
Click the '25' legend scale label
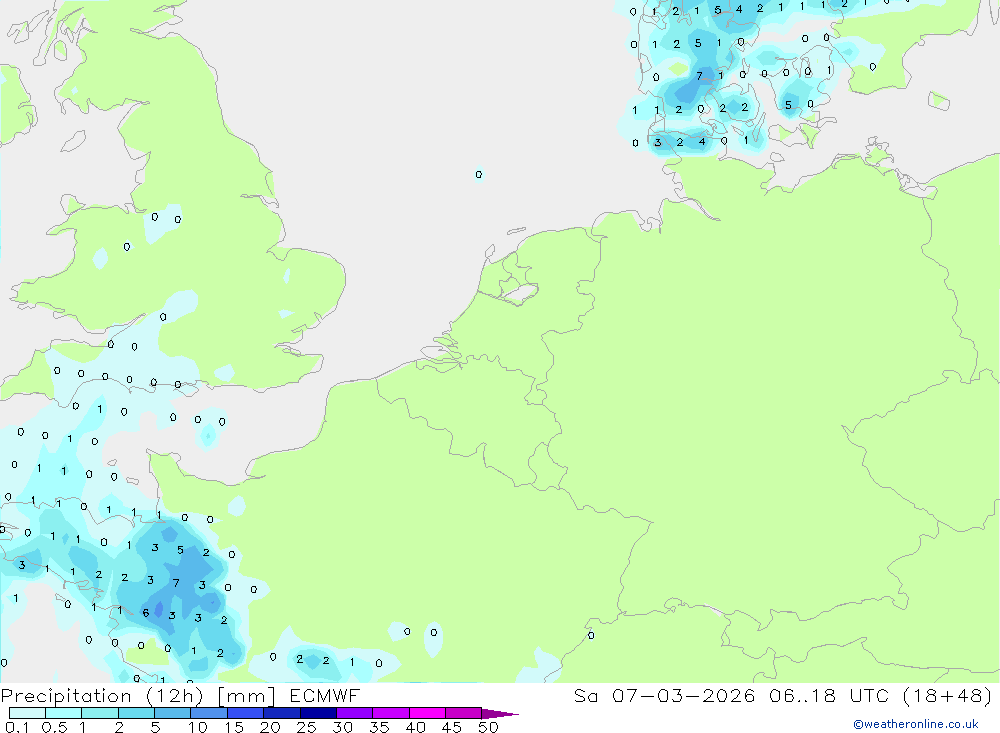pyautogui.click(x=306, y=727)
